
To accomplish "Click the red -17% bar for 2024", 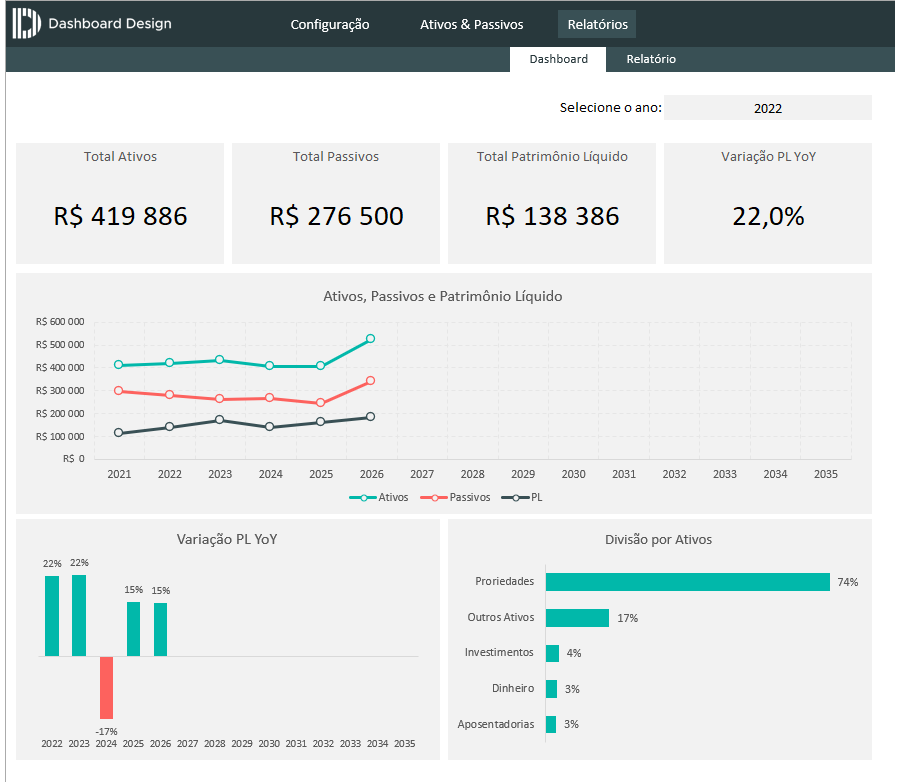I will click(x=106, y=687).
